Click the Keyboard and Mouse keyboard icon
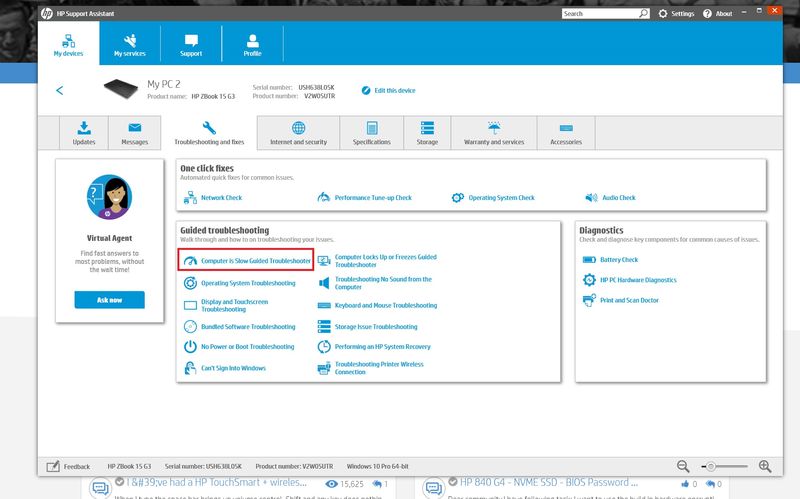This screenshot has height=499, width=800. [x=324, y=305]
